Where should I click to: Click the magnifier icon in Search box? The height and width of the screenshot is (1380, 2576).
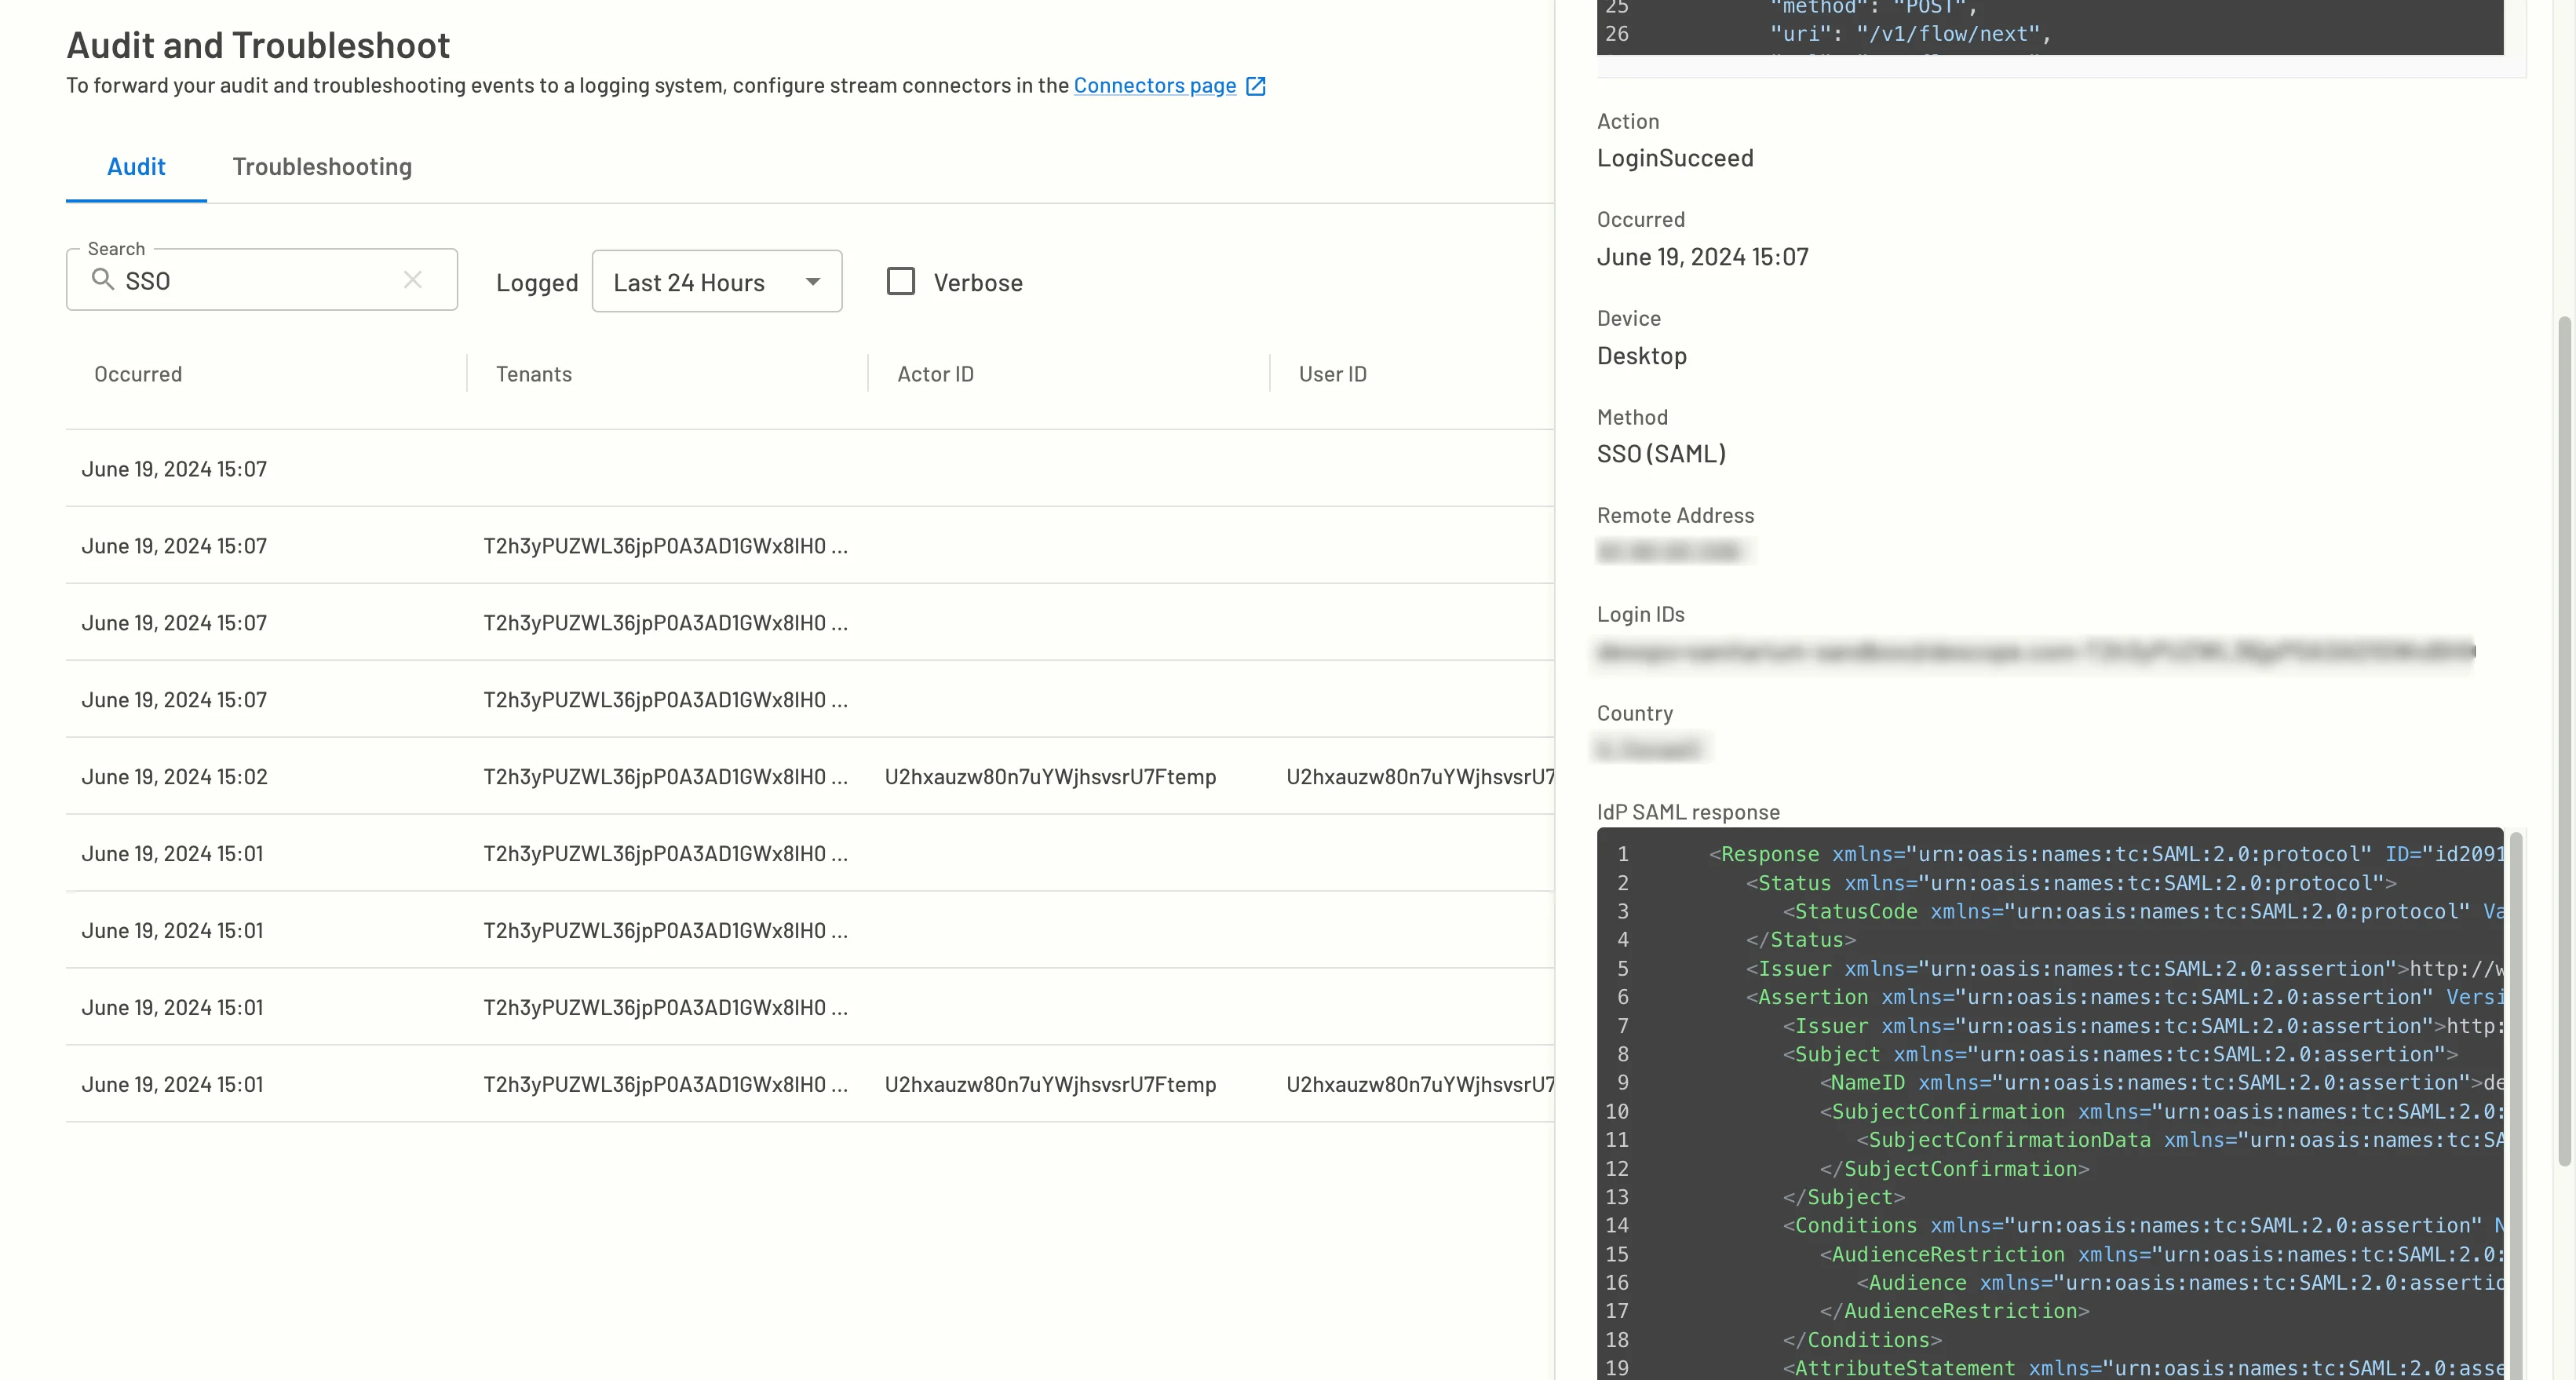(102, 280)
